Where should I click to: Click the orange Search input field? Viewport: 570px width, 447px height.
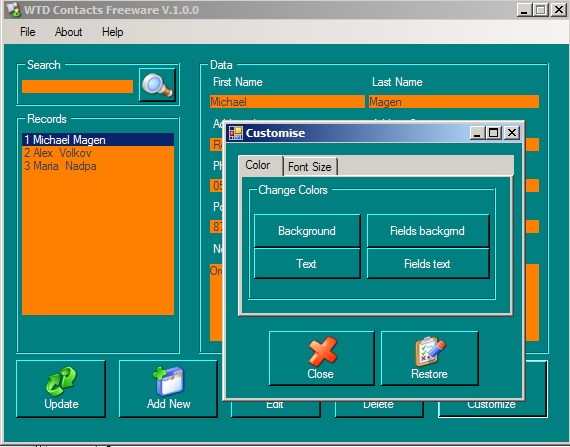[x=77, y=86]
